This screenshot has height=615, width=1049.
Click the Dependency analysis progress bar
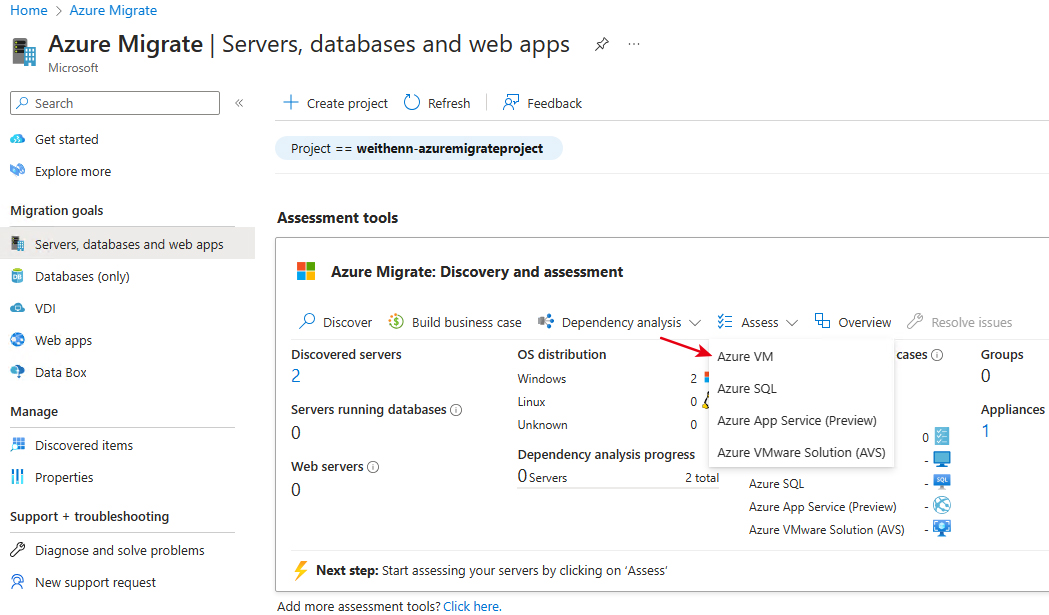click(617, 488)
